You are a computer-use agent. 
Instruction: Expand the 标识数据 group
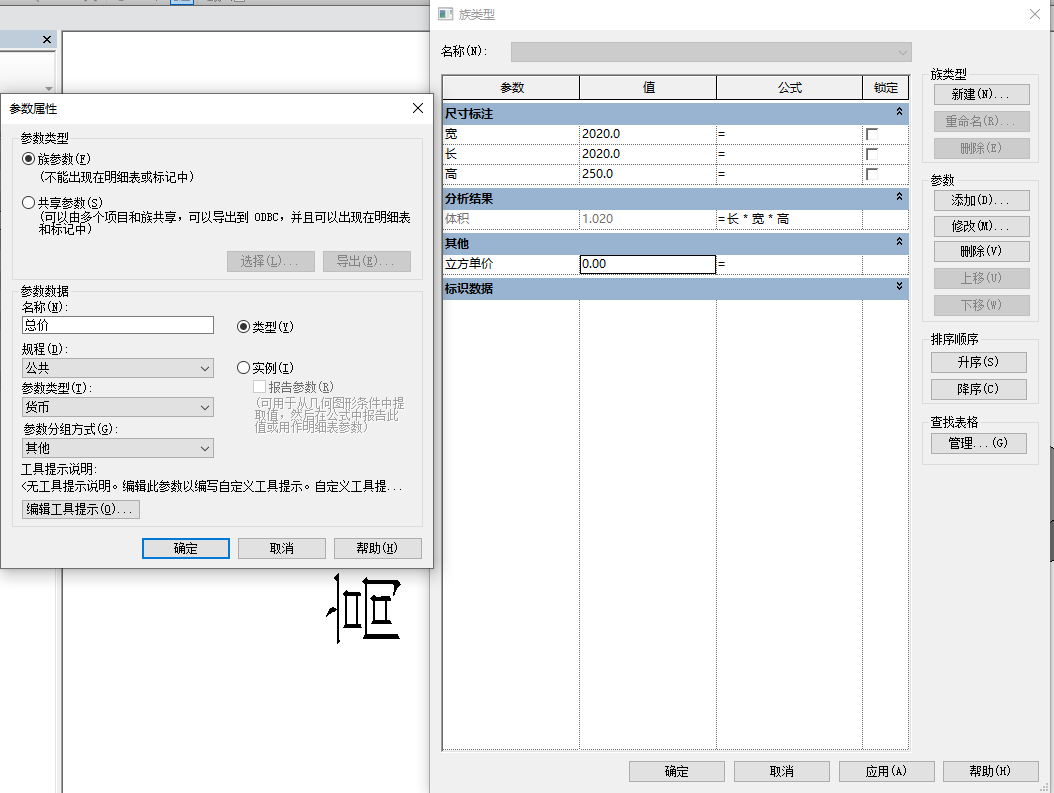pyautogui.click(x=899, y=287)
